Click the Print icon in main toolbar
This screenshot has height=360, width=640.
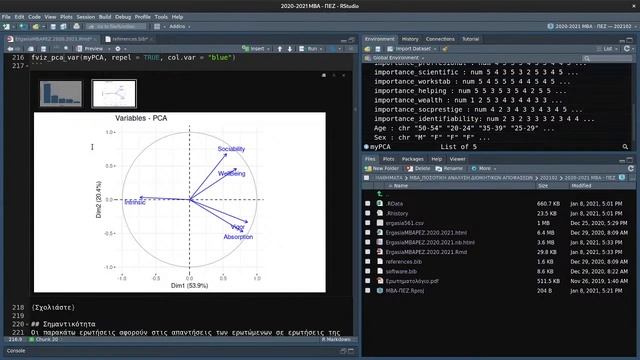tap(76, 27)
